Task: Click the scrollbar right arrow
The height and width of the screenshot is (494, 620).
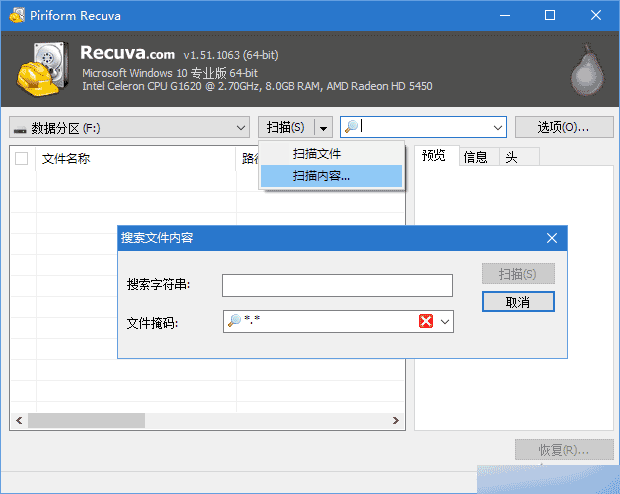Action: pyautogui.click(x=396, y=420)
